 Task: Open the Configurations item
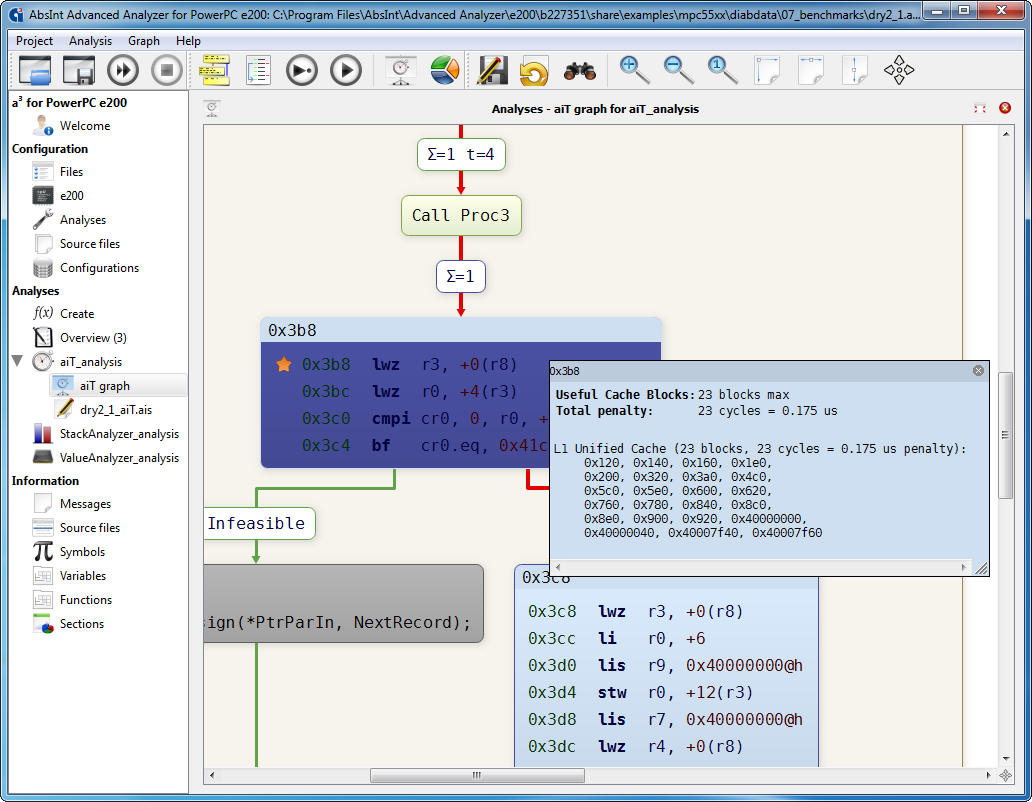(99, 268)
